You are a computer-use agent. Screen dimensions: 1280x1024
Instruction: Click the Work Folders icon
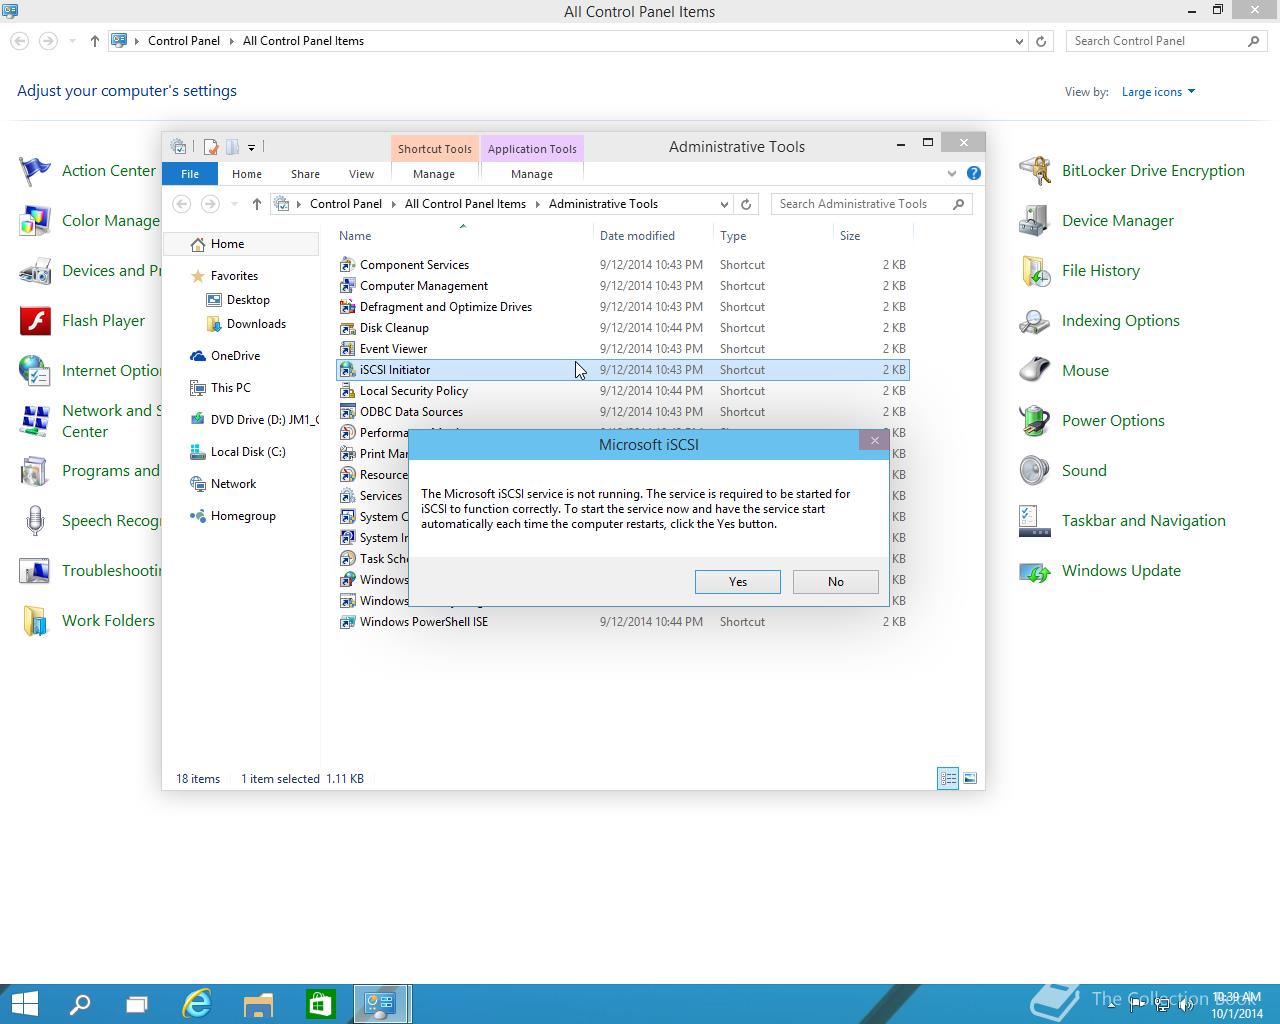click(35, 621)
